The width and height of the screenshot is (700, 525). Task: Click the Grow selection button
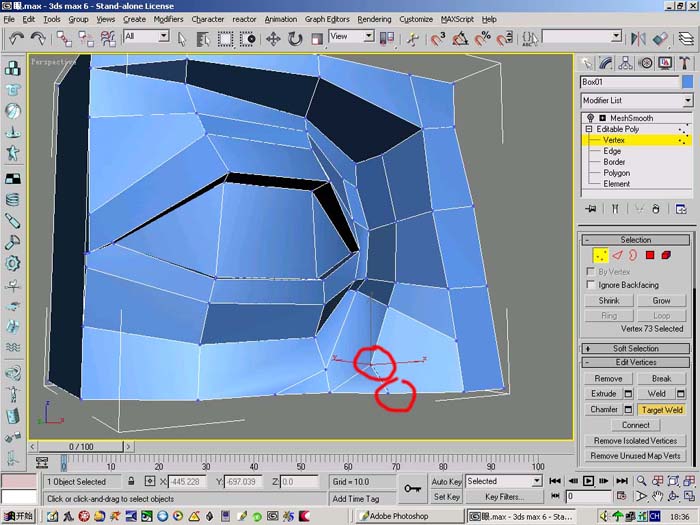tap(662, 300)
